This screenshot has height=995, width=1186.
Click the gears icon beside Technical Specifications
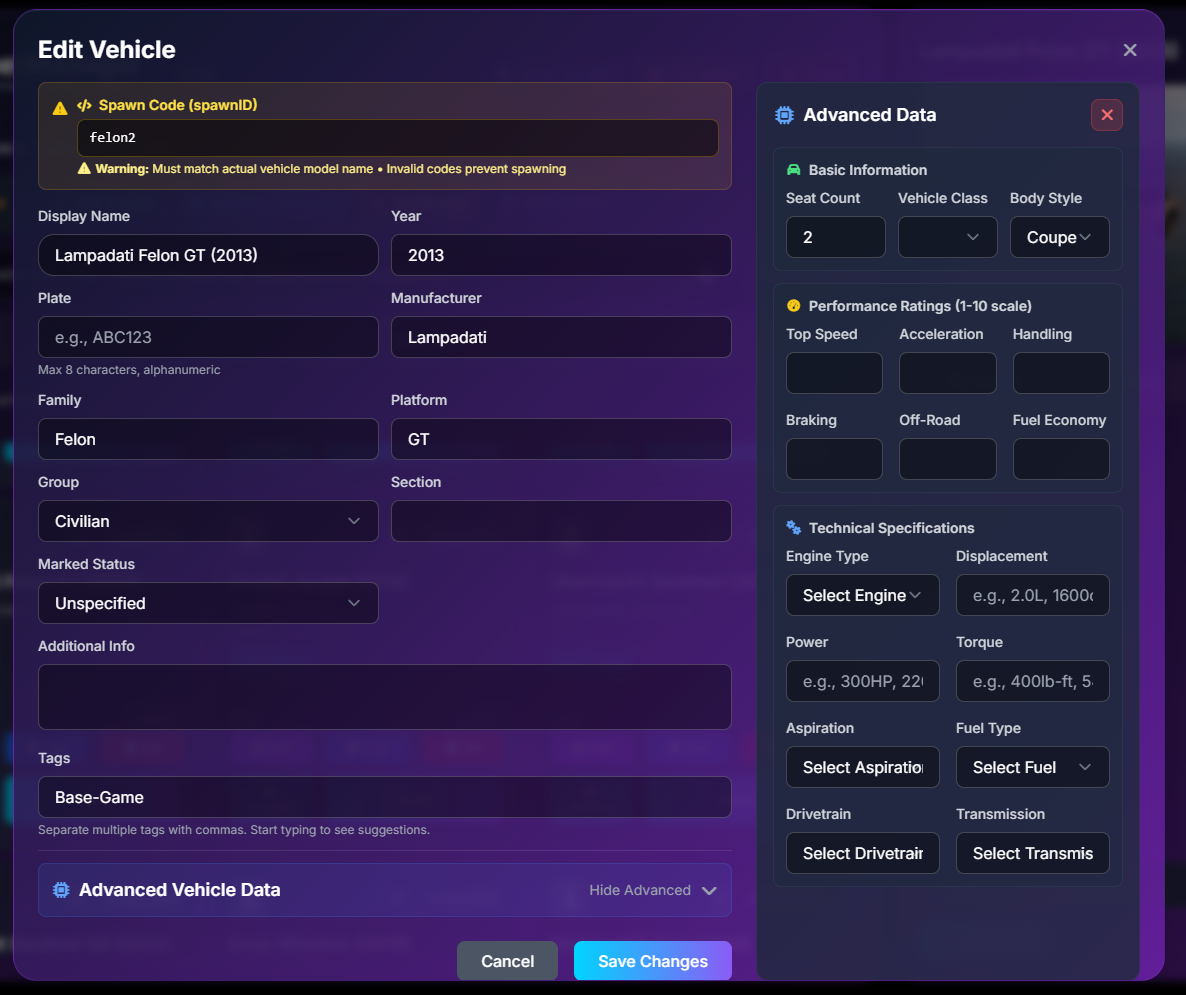(794, 528)
